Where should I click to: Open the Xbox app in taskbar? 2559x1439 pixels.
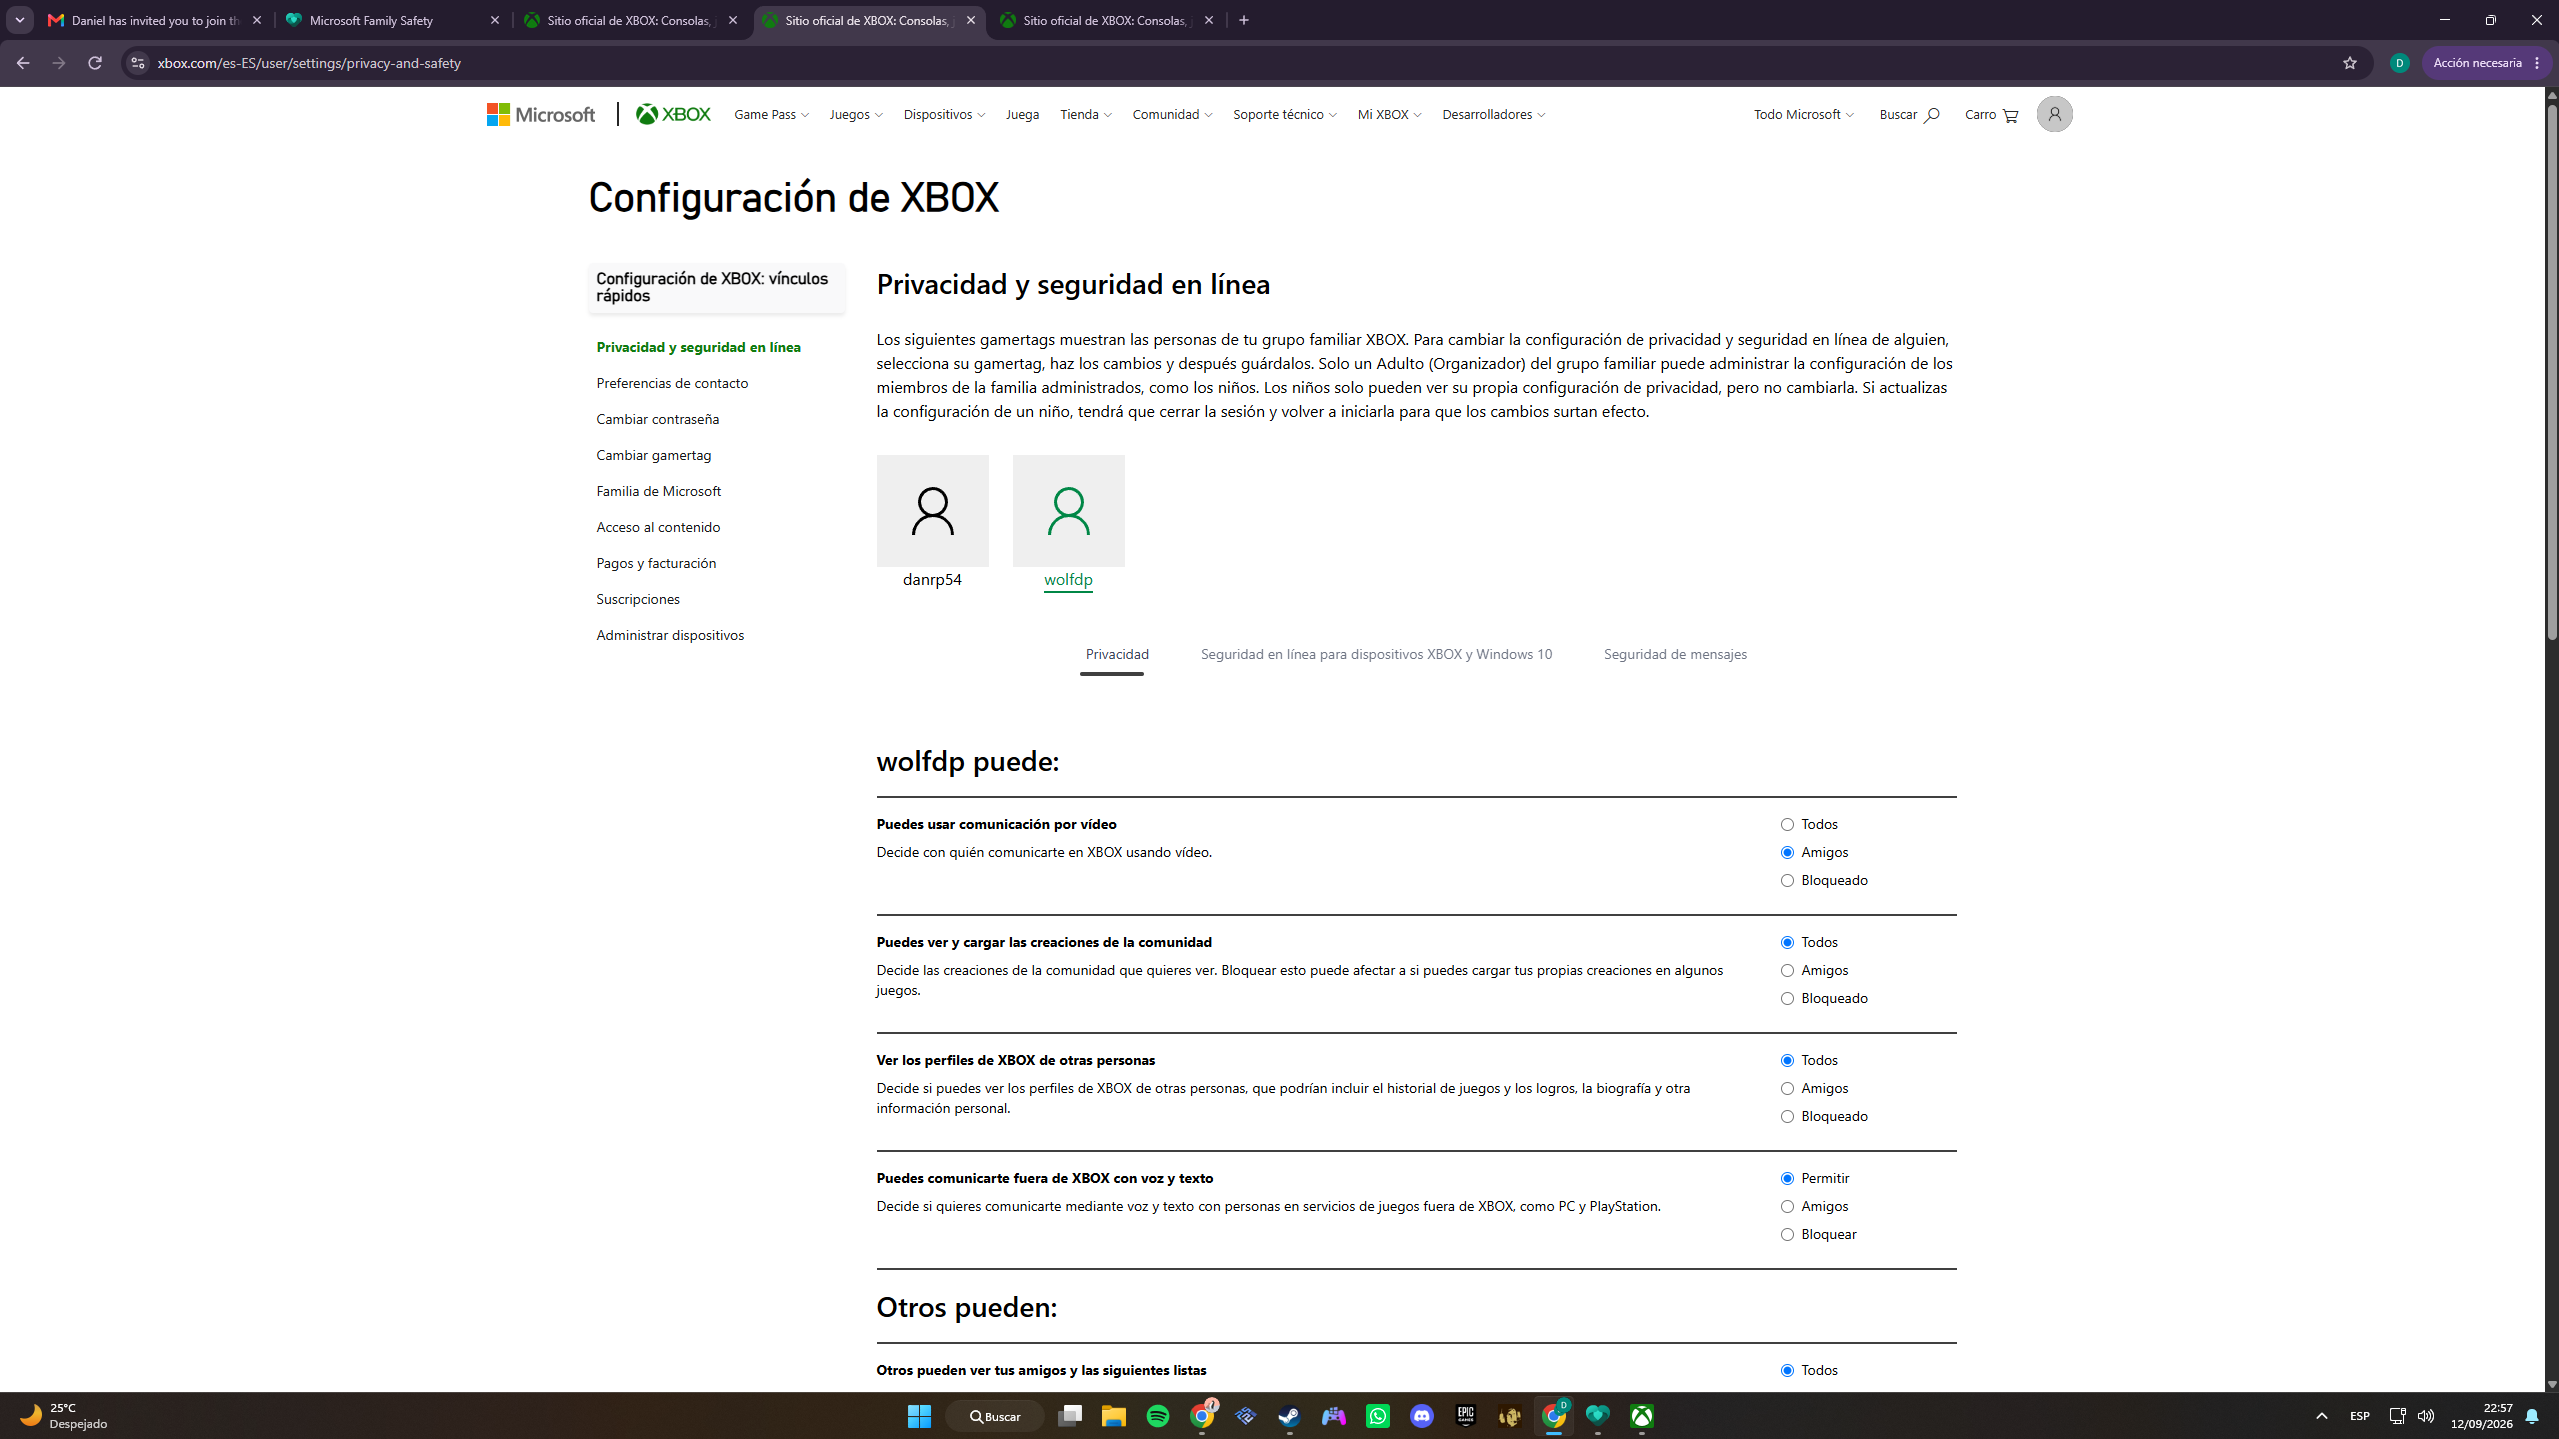1641,1416
